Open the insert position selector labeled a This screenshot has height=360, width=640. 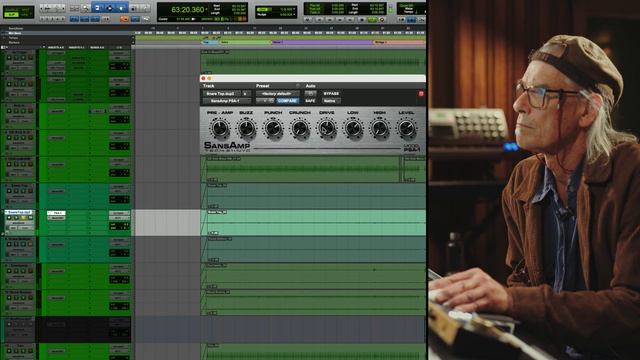[x=245, y=93]
